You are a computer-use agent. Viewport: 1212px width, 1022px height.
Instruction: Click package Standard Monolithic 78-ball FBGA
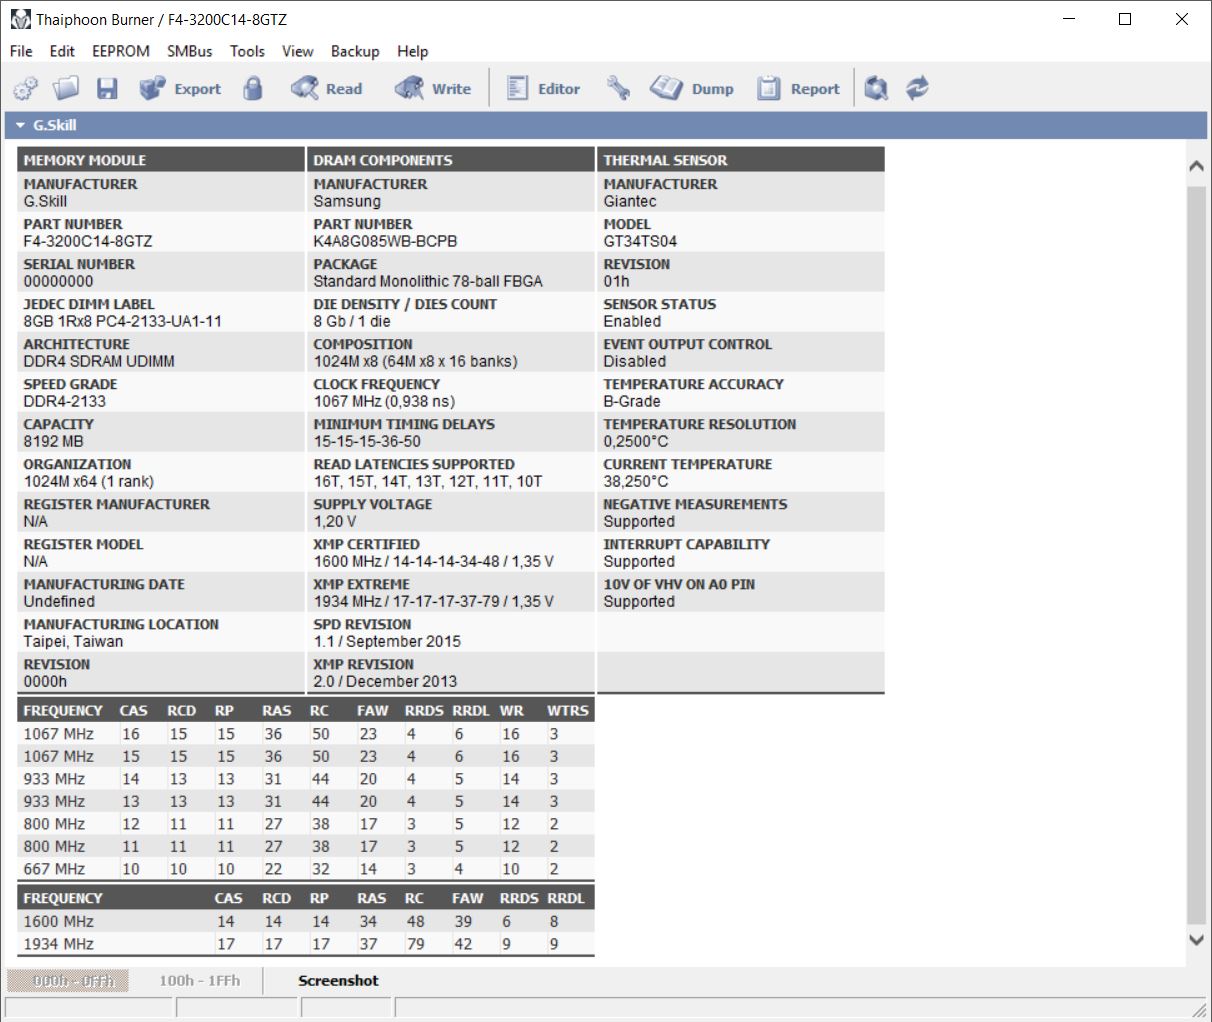click(x=428, y=281)
